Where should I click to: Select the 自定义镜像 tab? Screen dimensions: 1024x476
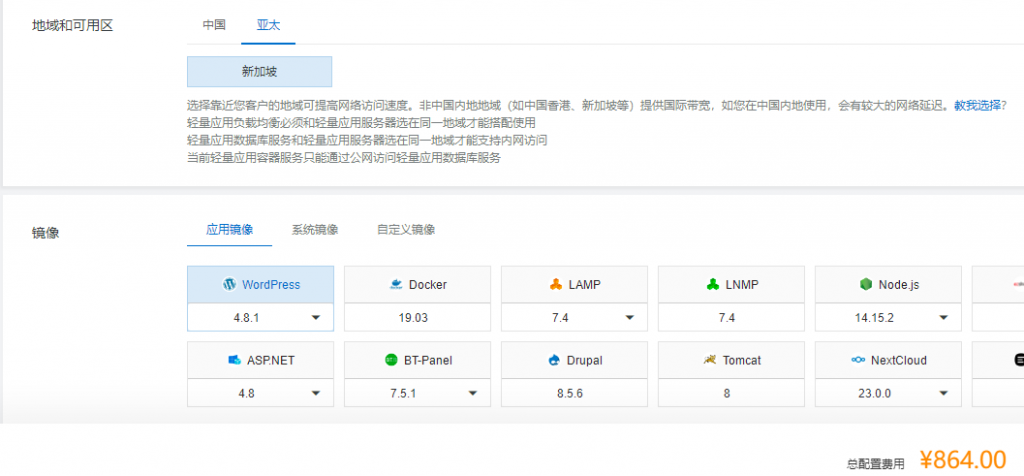[406, 229]
